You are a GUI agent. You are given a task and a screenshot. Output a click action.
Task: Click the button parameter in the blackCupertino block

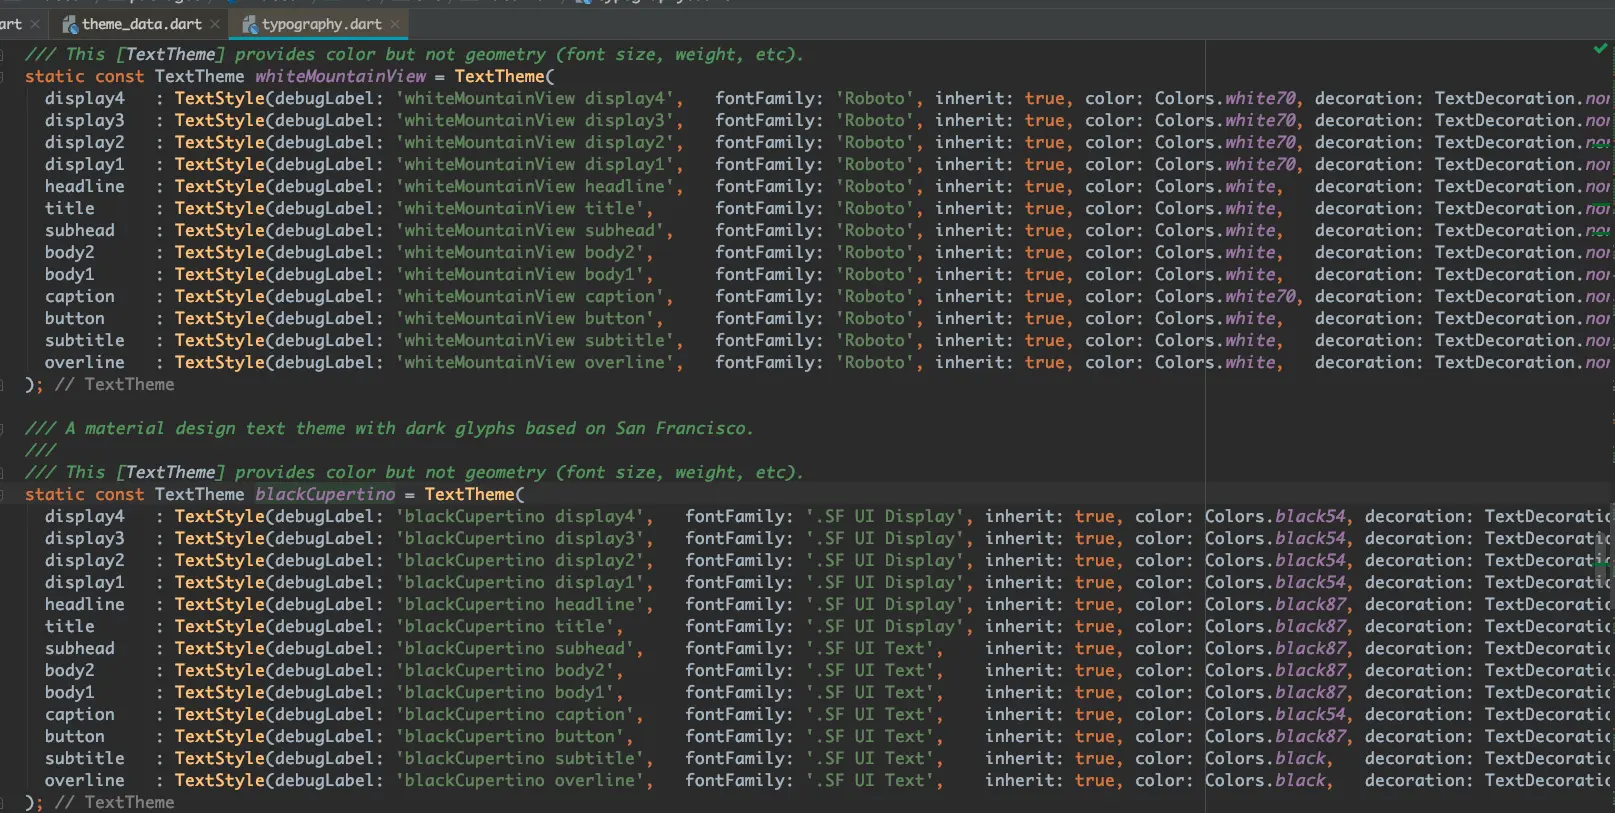coord(75,737)
